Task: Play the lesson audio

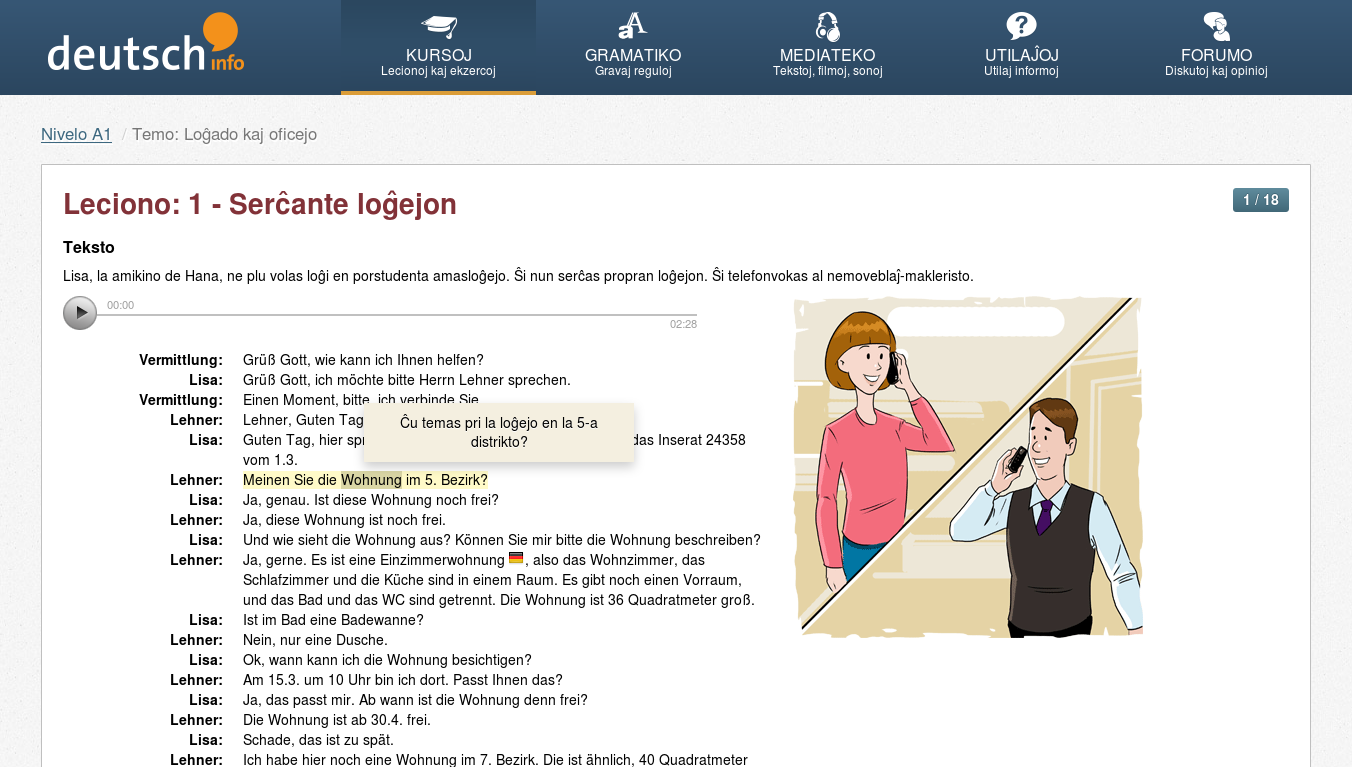Action: click(x=80, y=313)
